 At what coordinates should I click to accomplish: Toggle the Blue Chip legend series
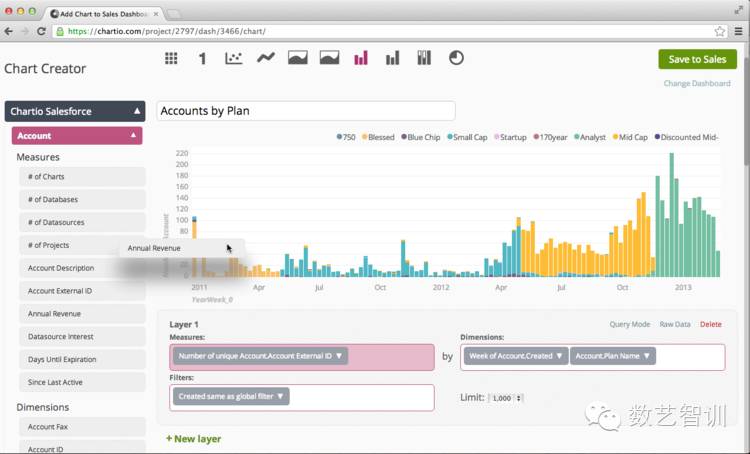420,137
